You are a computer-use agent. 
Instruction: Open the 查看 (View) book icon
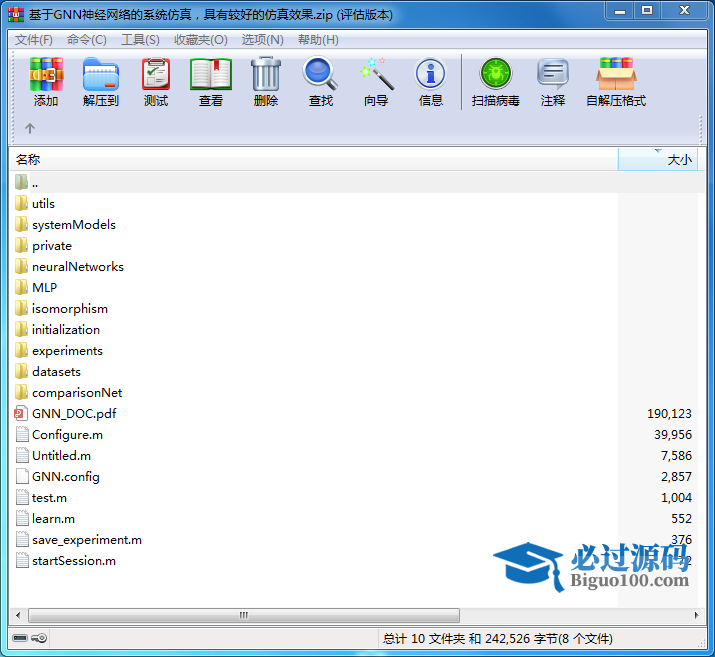pos(211,74)
